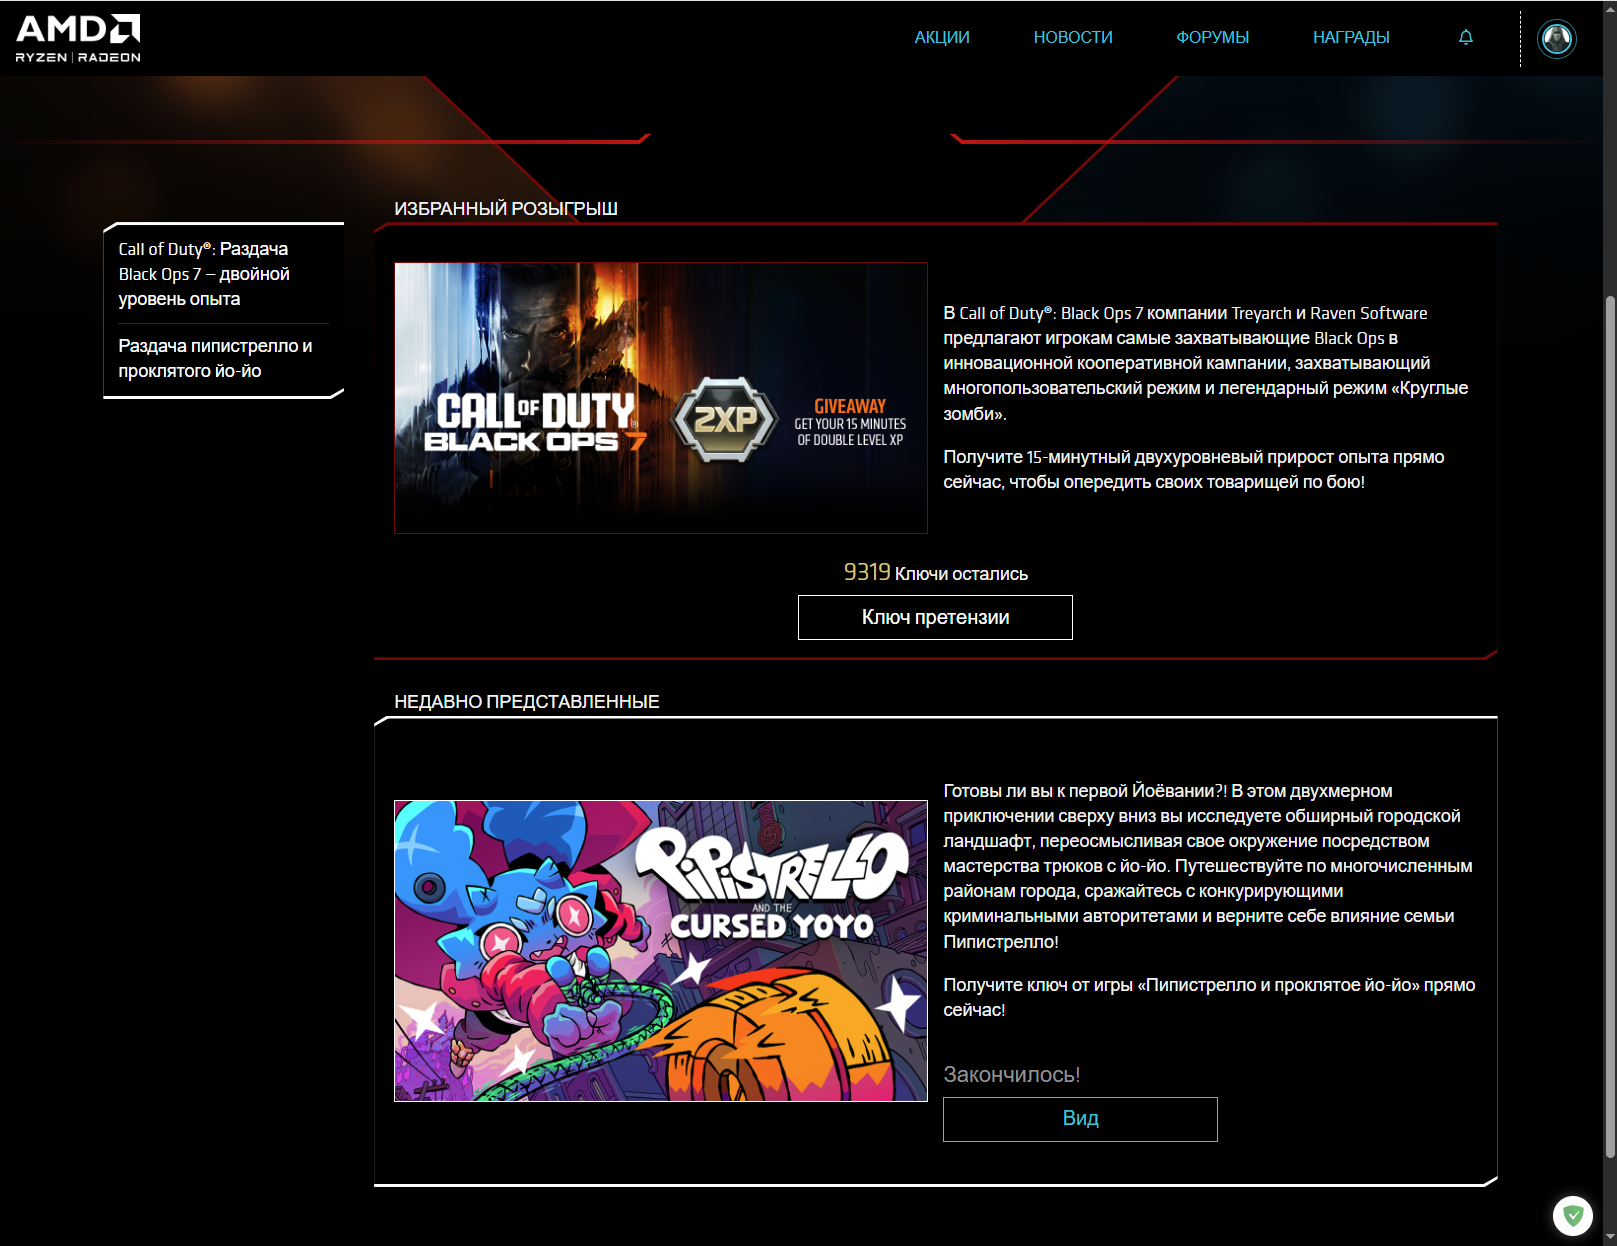
Task: Select the НАГРАДЫ menu item
Action: [x=1351, y=37]
